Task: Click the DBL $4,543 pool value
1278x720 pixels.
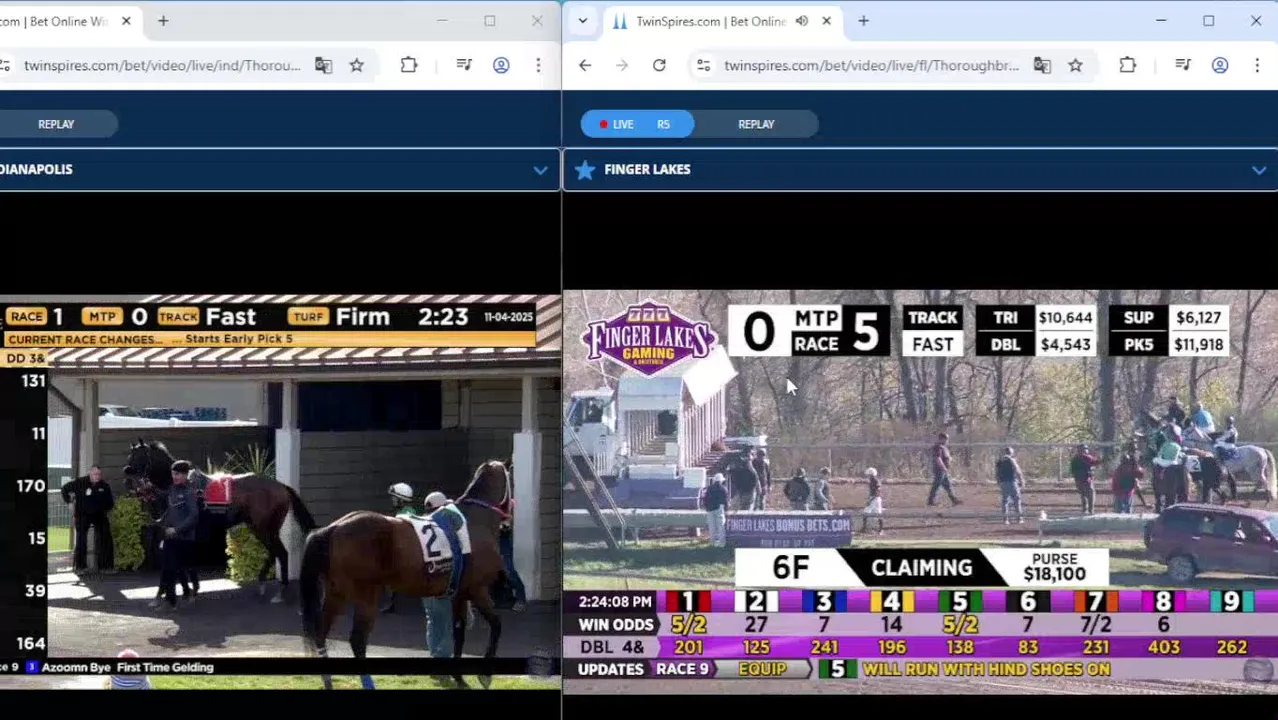Action: coord(1065,345)
